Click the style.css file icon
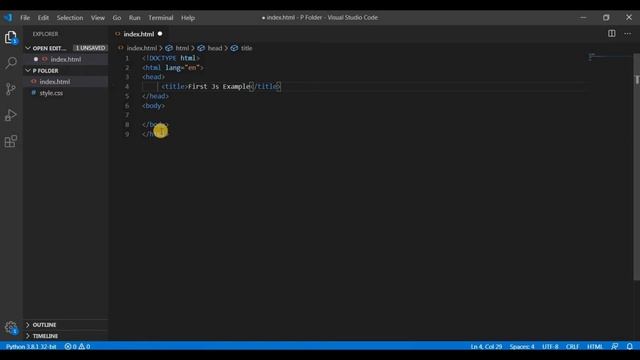 pos(34,93)
